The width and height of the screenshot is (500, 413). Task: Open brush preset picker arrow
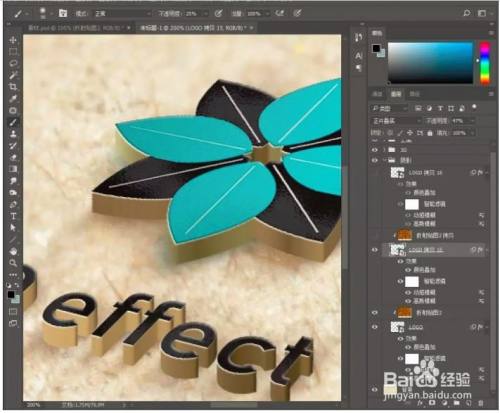pyautogui.click(x=52, y=14)
